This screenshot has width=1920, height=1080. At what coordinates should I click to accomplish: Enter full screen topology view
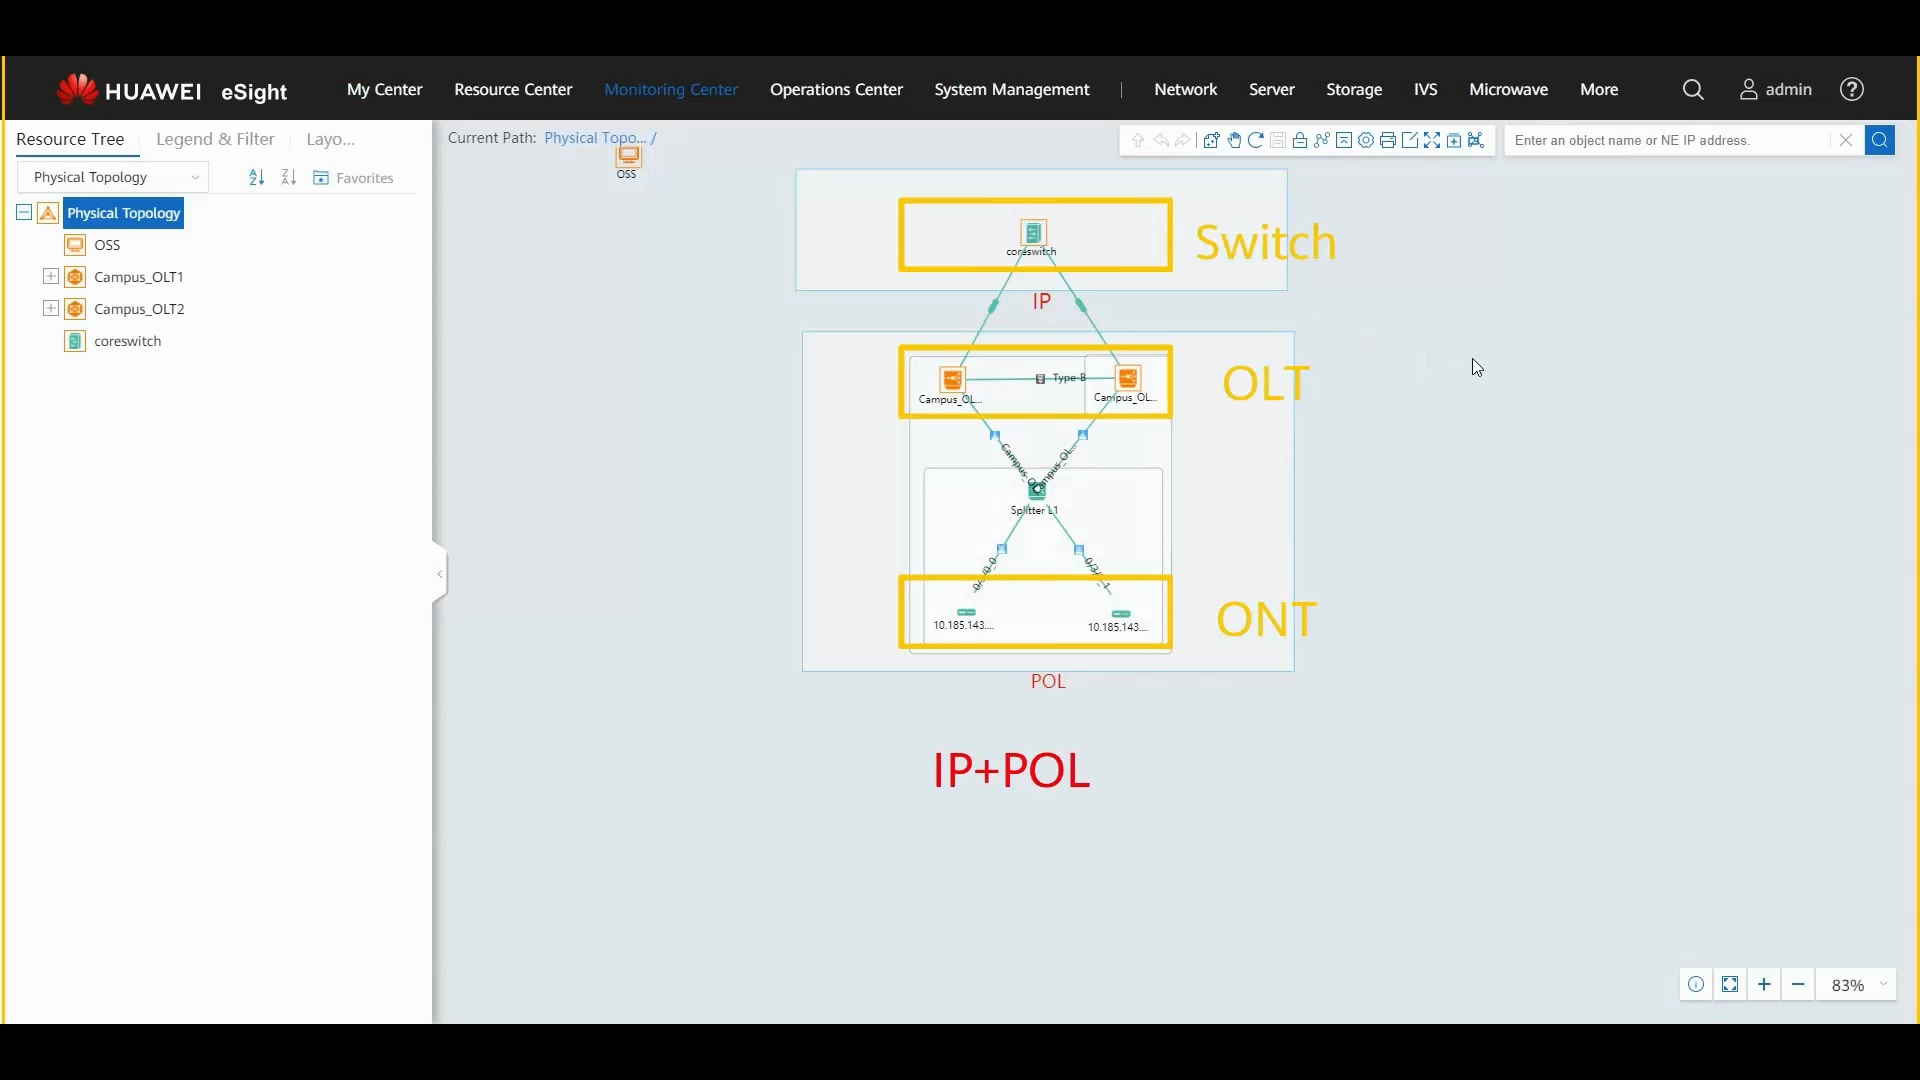point(1432,141)
